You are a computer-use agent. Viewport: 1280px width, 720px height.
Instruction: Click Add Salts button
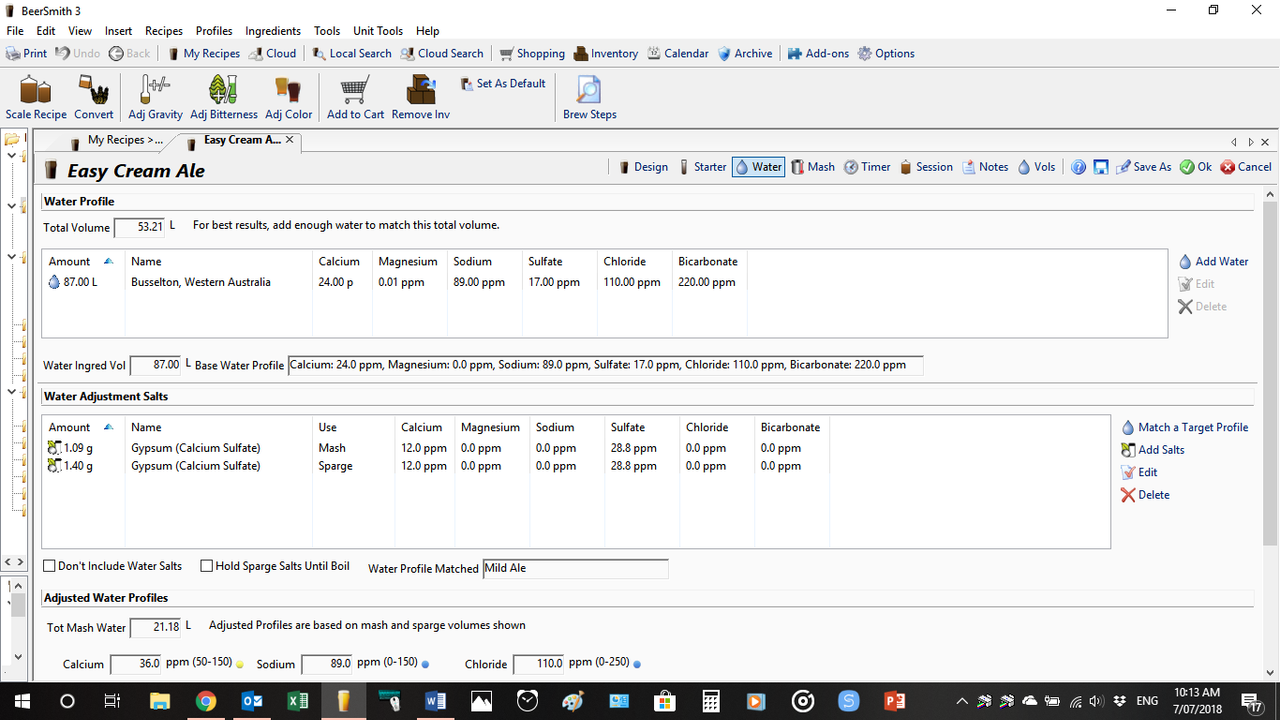1152,450
